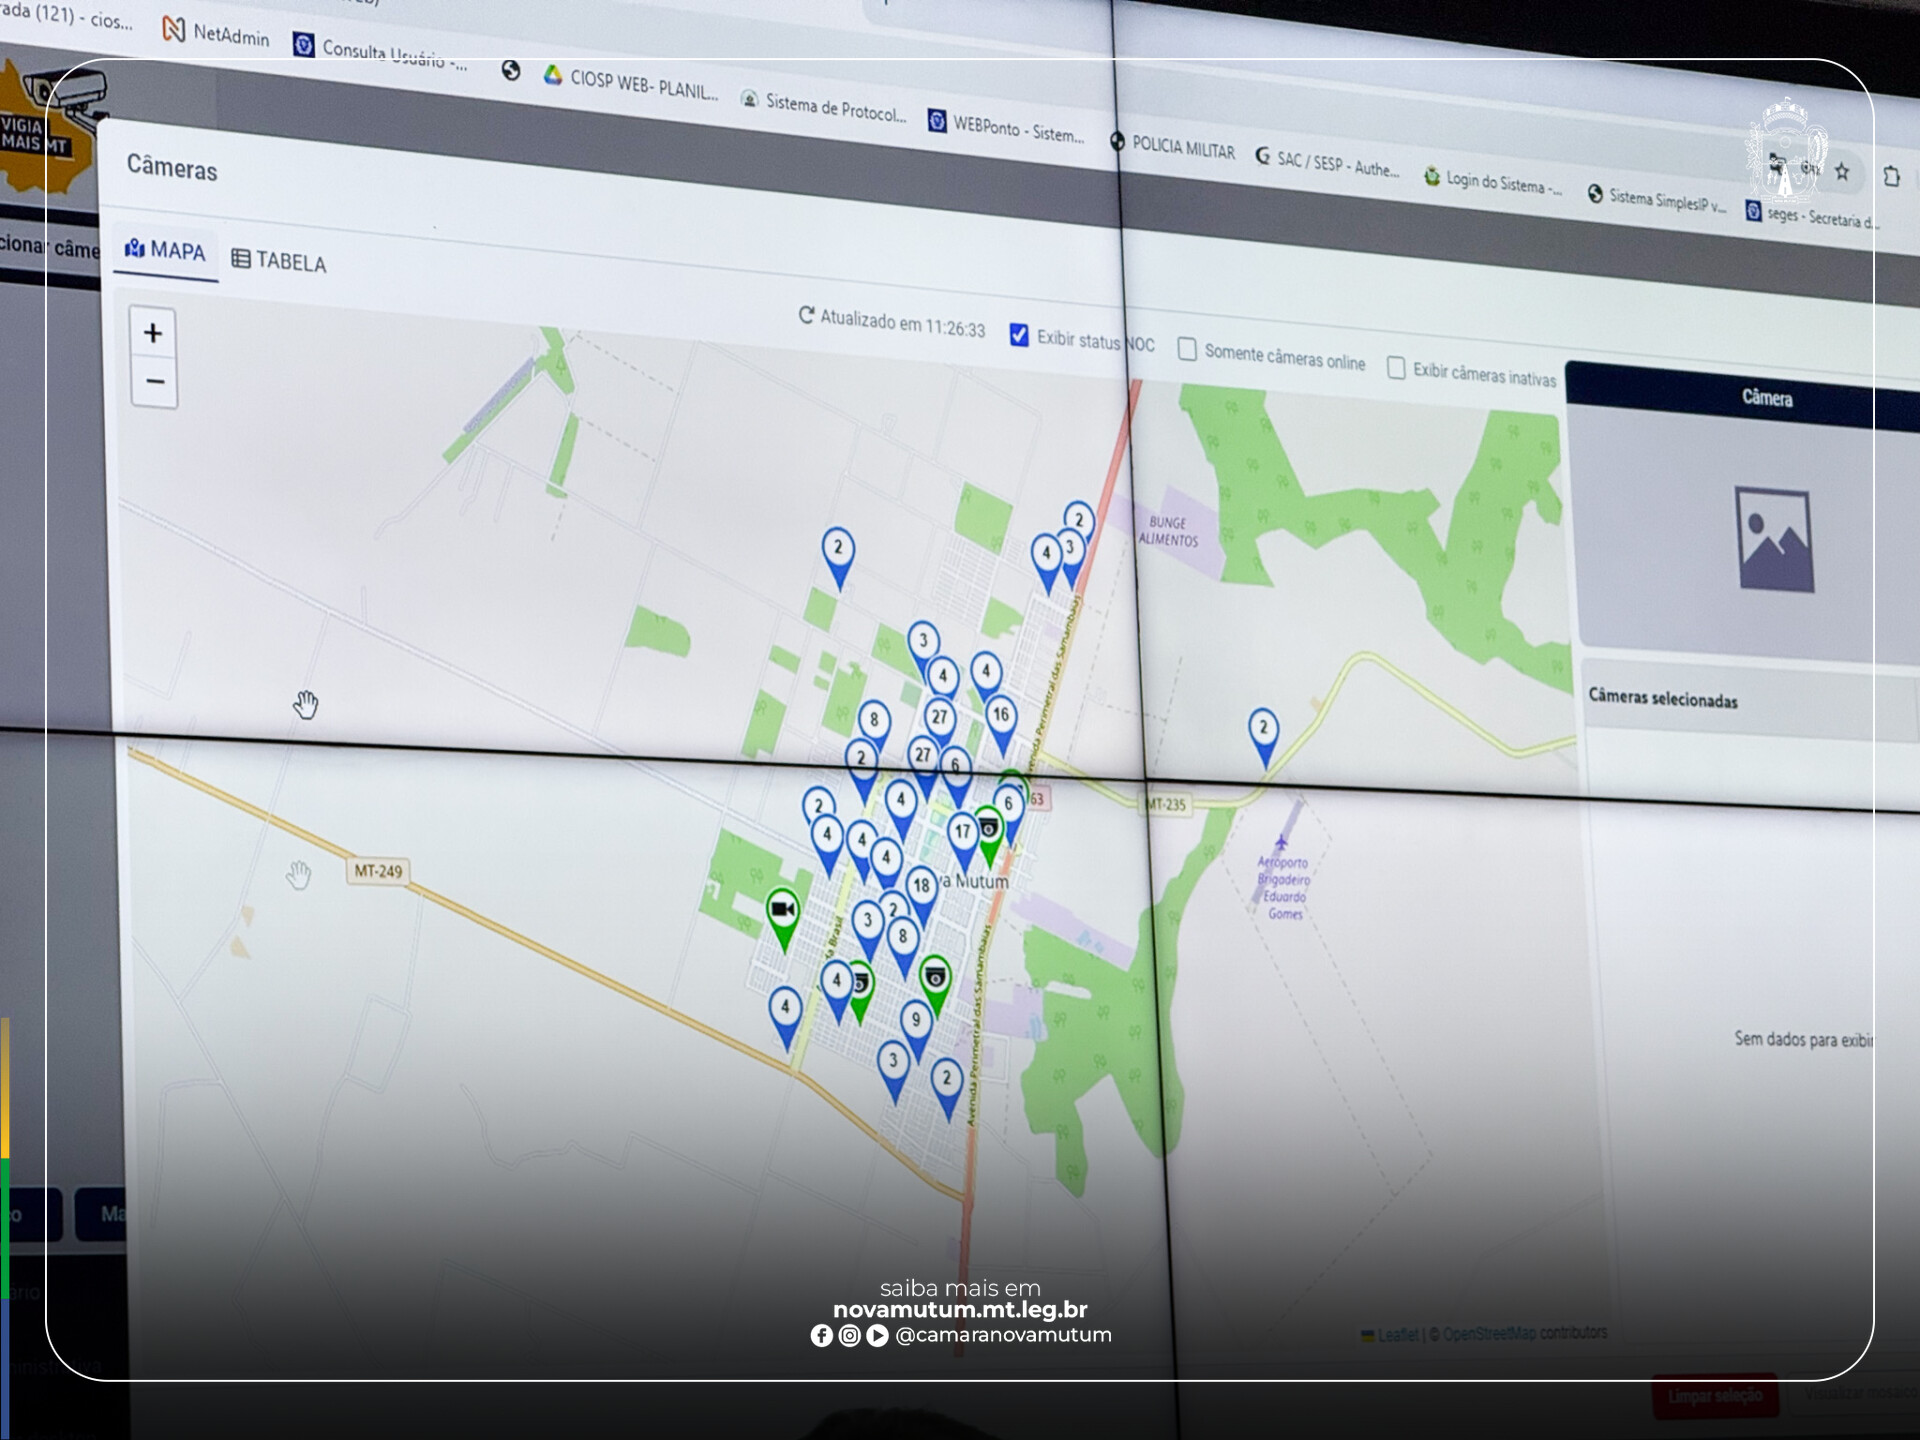Enable Exibir câmeras inativas checkbox

(x=1396, y=368)
